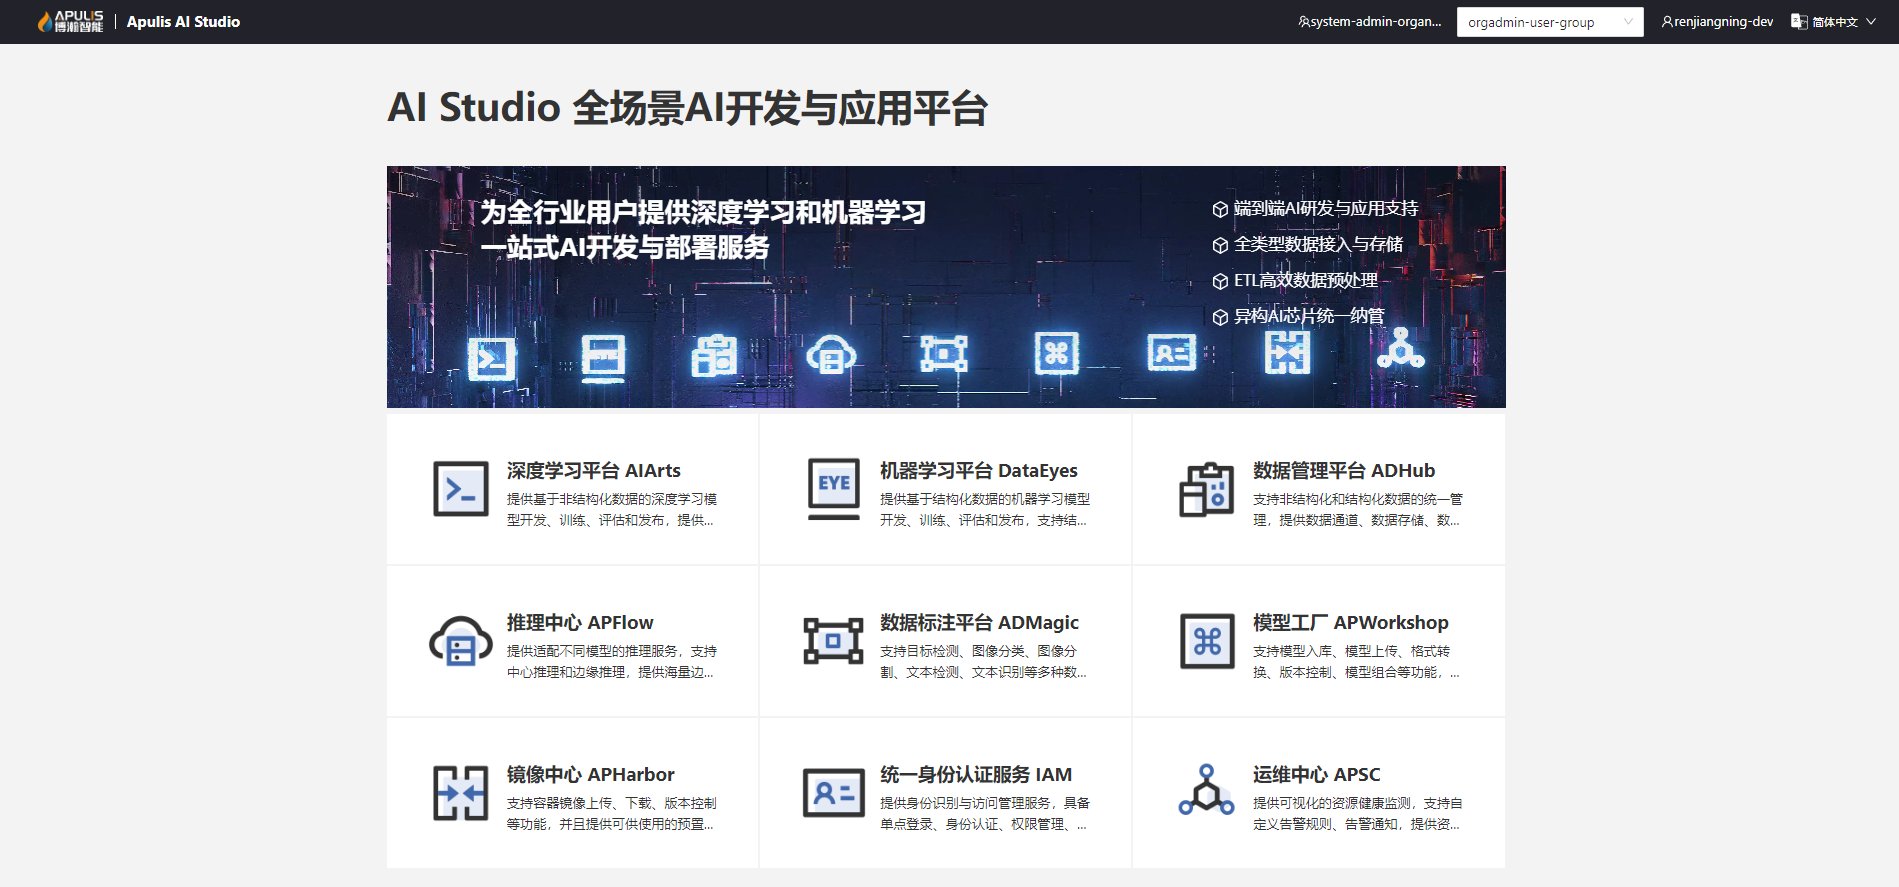Open 数据标注平台 ADMagic
The image size is (1899, 887).
pos(979,622)
